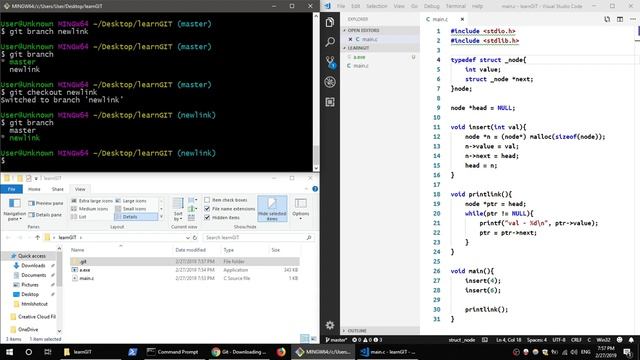Select Extra large icons layout

(x=92, y=201)
